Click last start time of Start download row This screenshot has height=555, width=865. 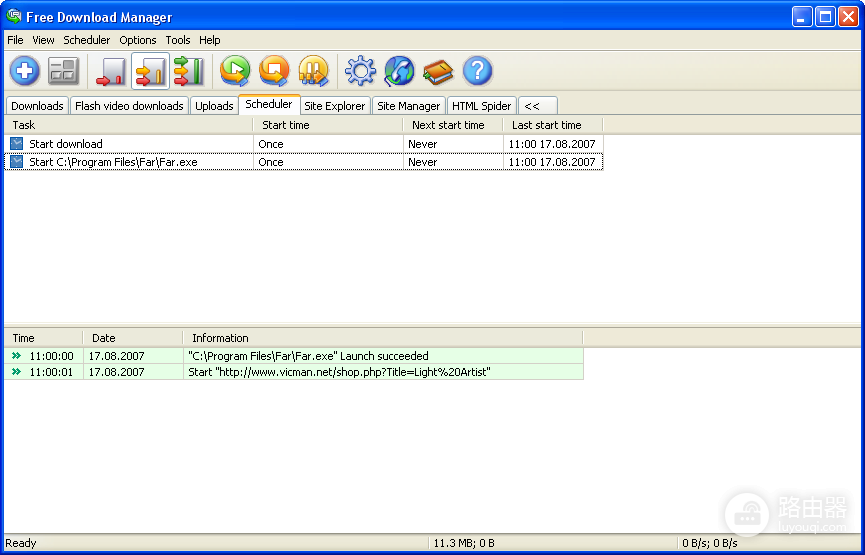click(552, 144)
